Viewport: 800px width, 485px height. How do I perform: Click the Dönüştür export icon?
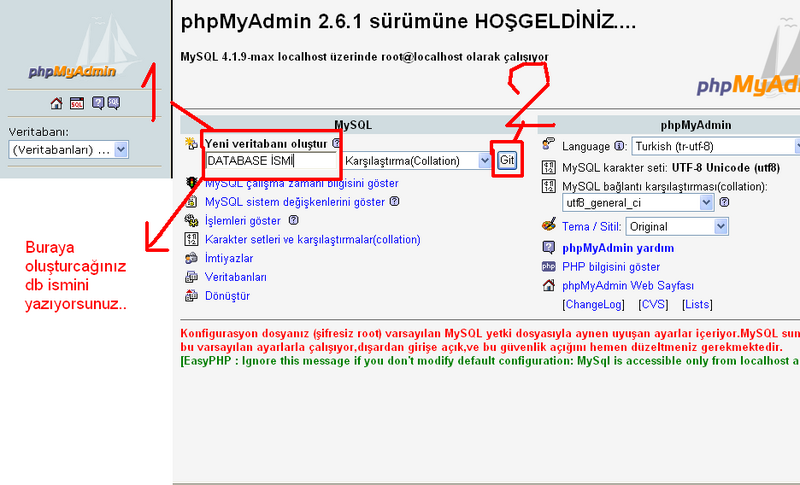(191, 296)
